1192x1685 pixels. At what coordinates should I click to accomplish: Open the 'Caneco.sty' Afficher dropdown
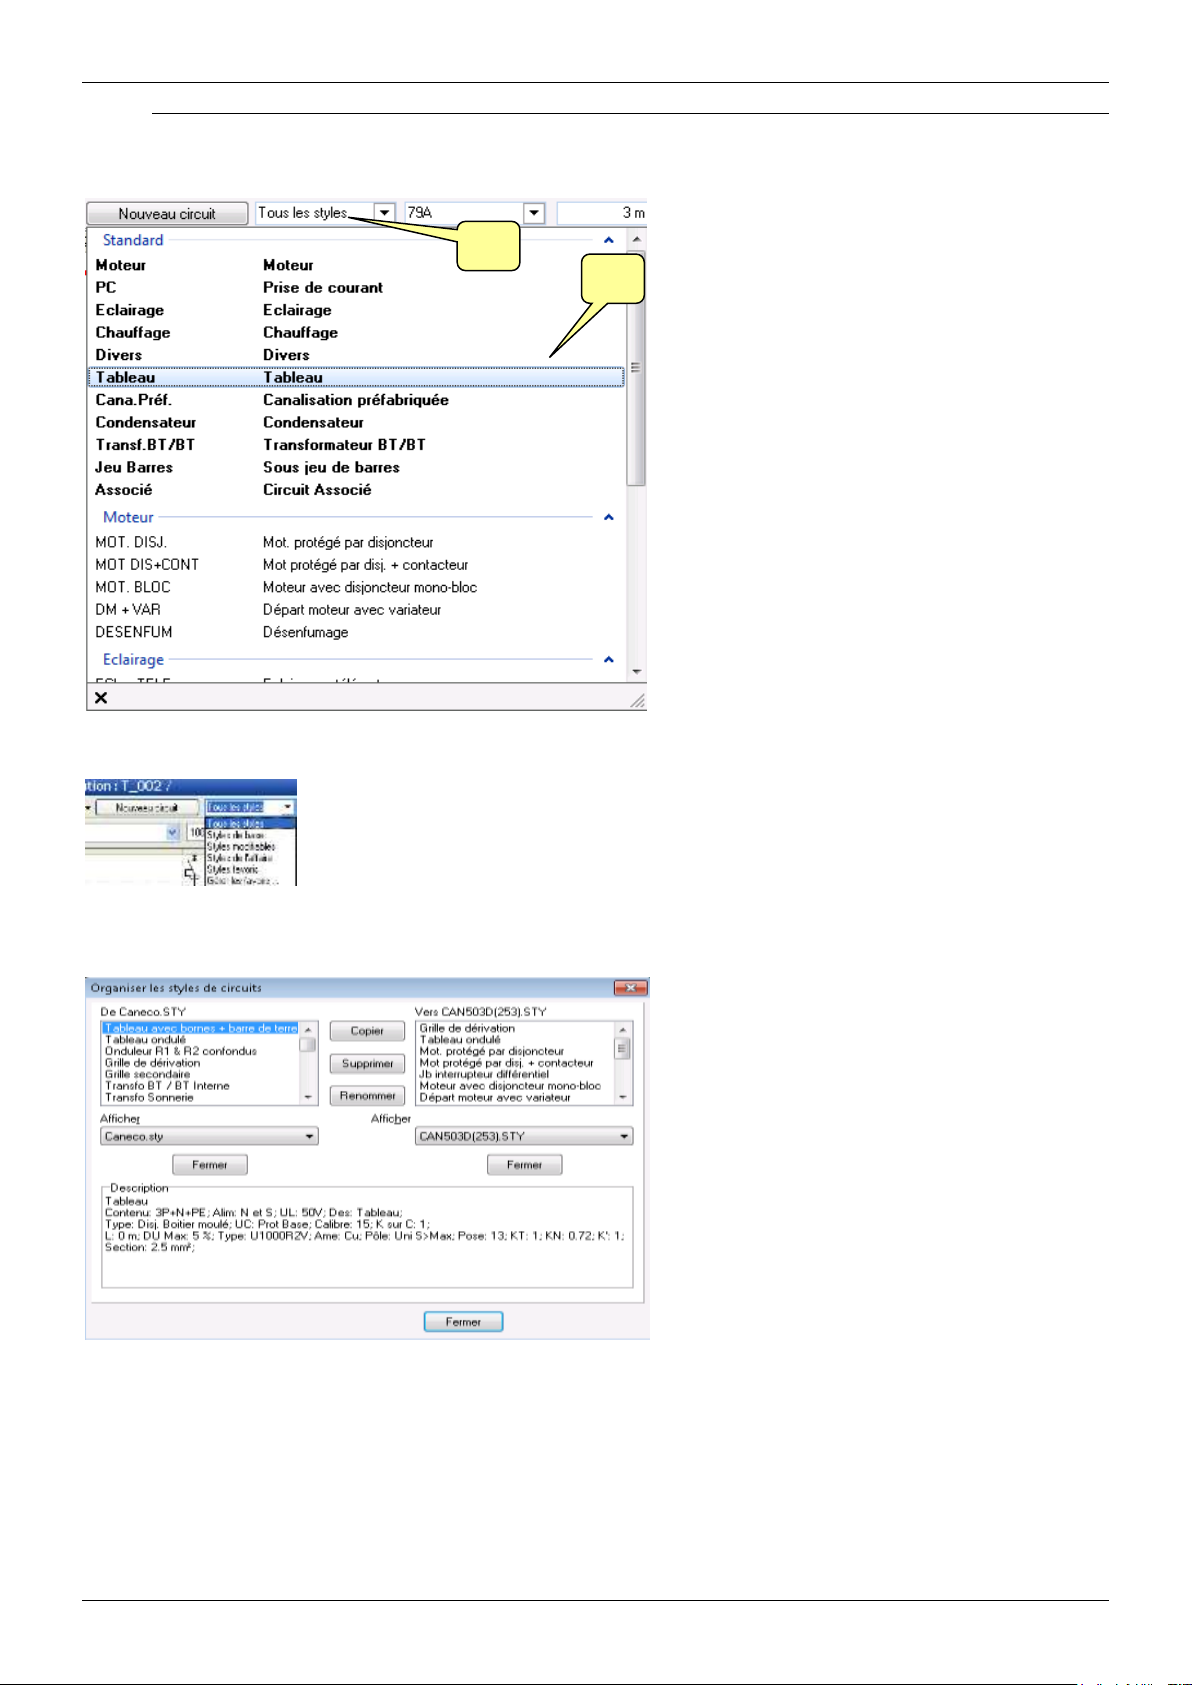pyautogui.click(x=209, y=1136)
